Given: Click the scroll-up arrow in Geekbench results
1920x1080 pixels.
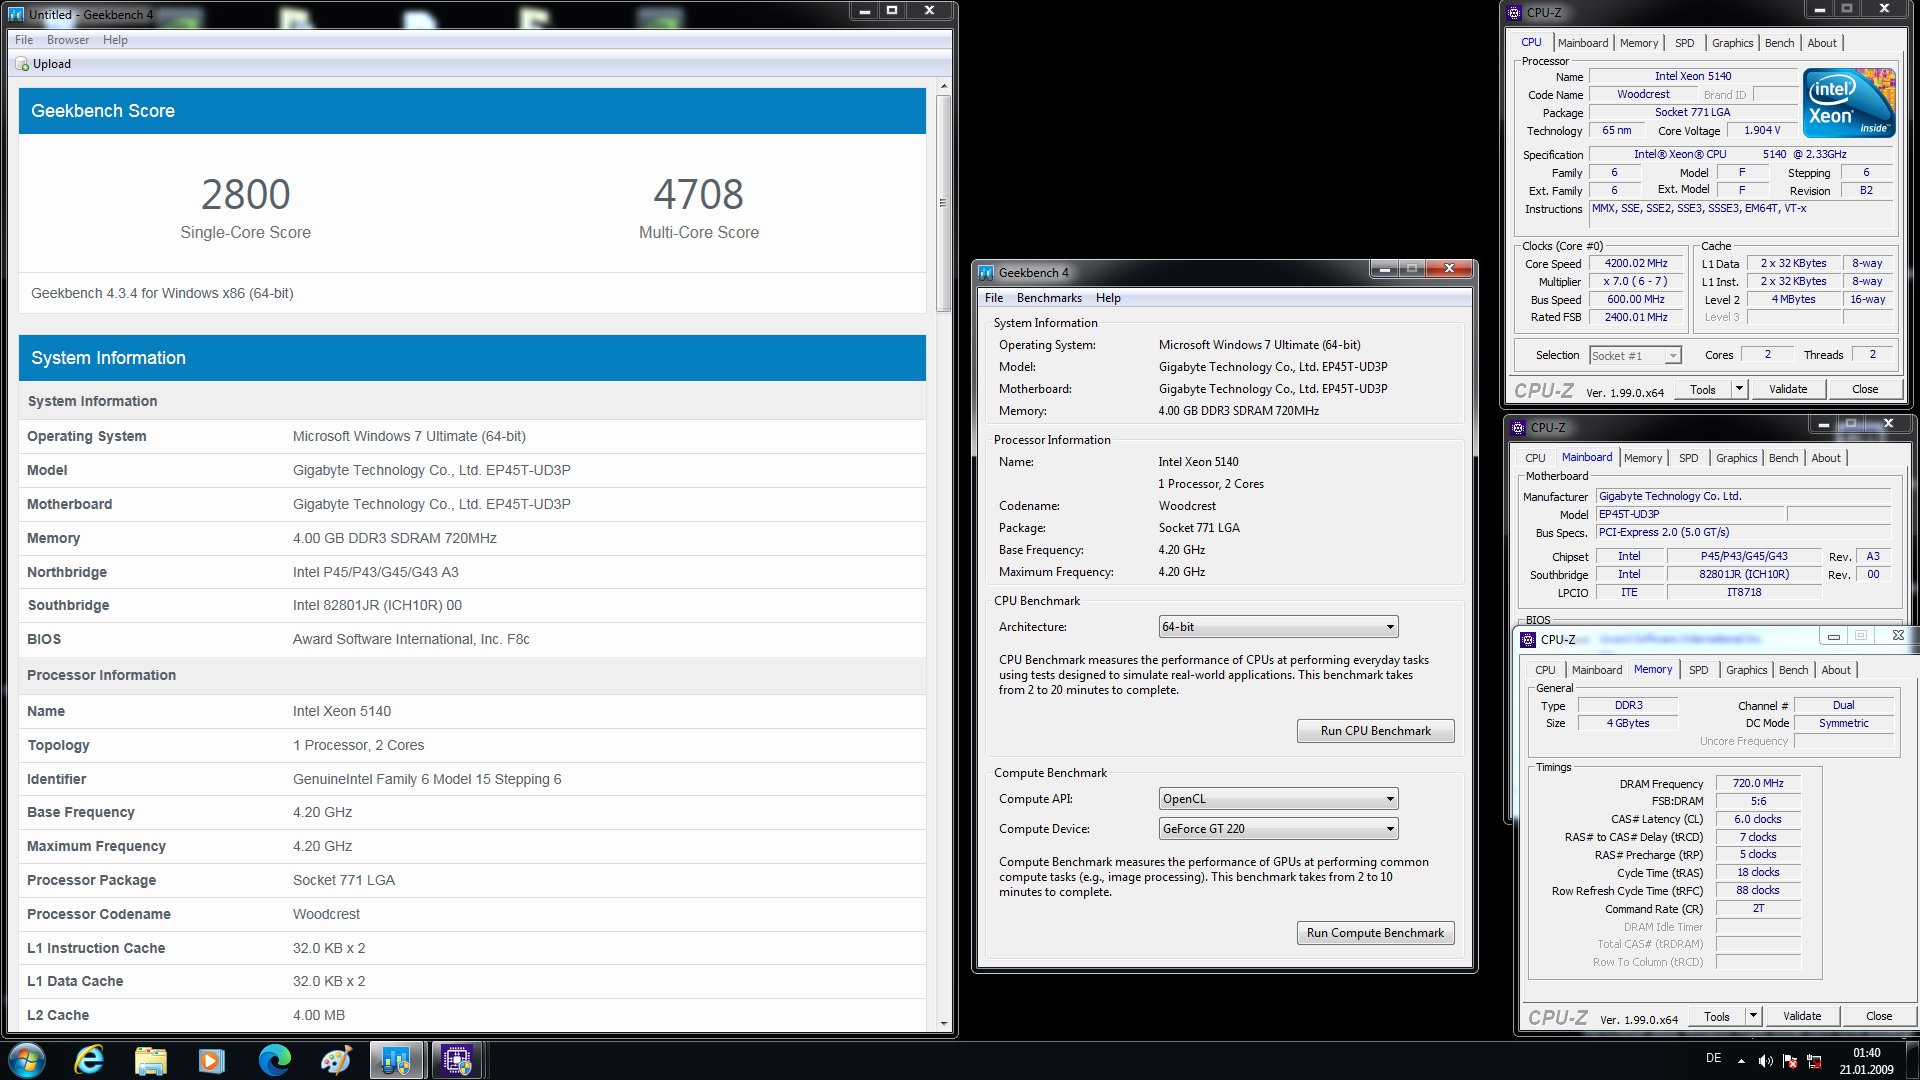Looking at the screenshot, I should (943, 87).
